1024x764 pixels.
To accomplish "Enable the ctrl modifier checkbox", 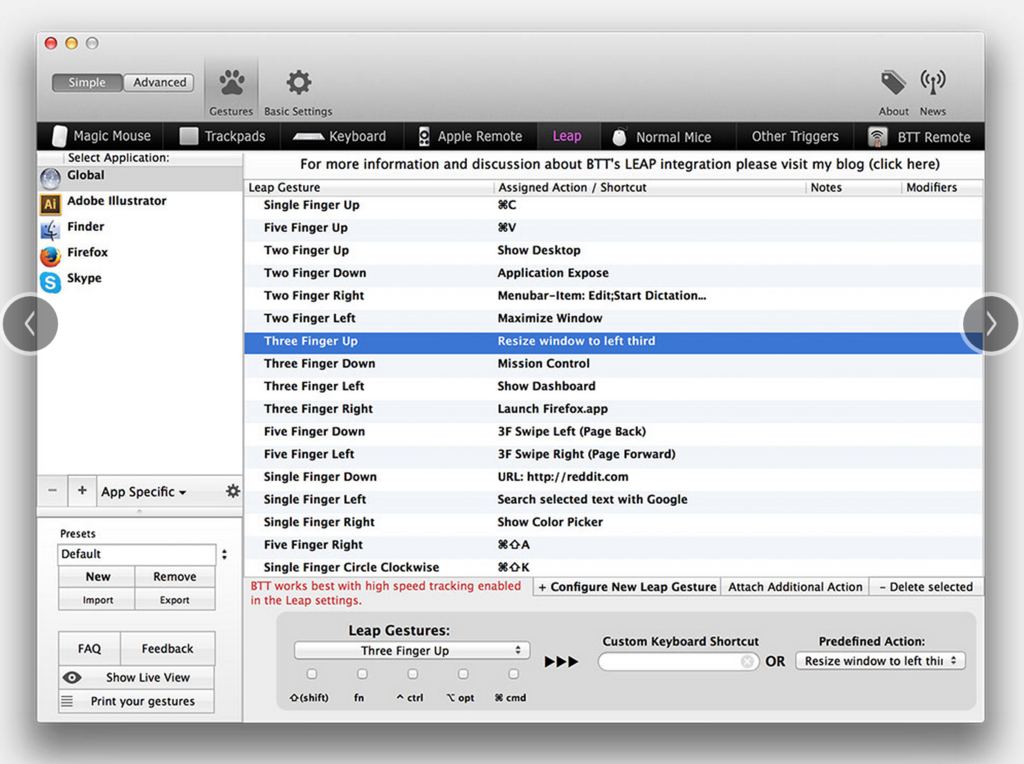I will (x=412, y=674).
